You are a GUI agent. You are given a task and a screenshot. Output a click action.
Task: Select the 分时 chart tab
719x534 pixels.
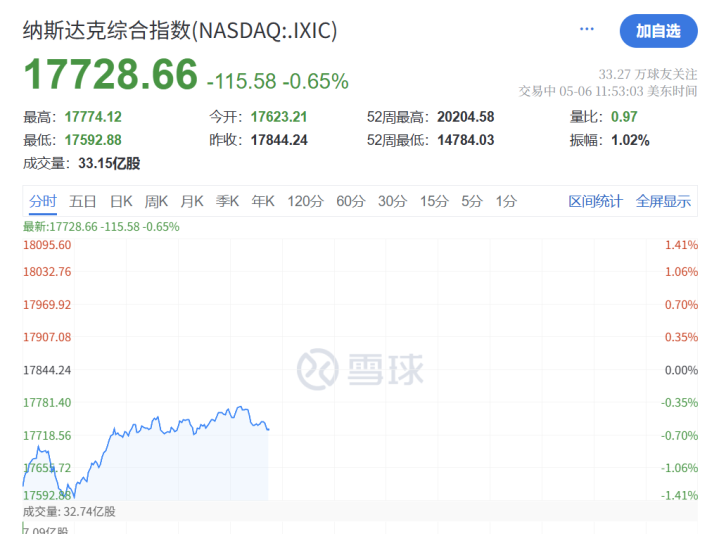pyautogui.click(x=43, y=201)
